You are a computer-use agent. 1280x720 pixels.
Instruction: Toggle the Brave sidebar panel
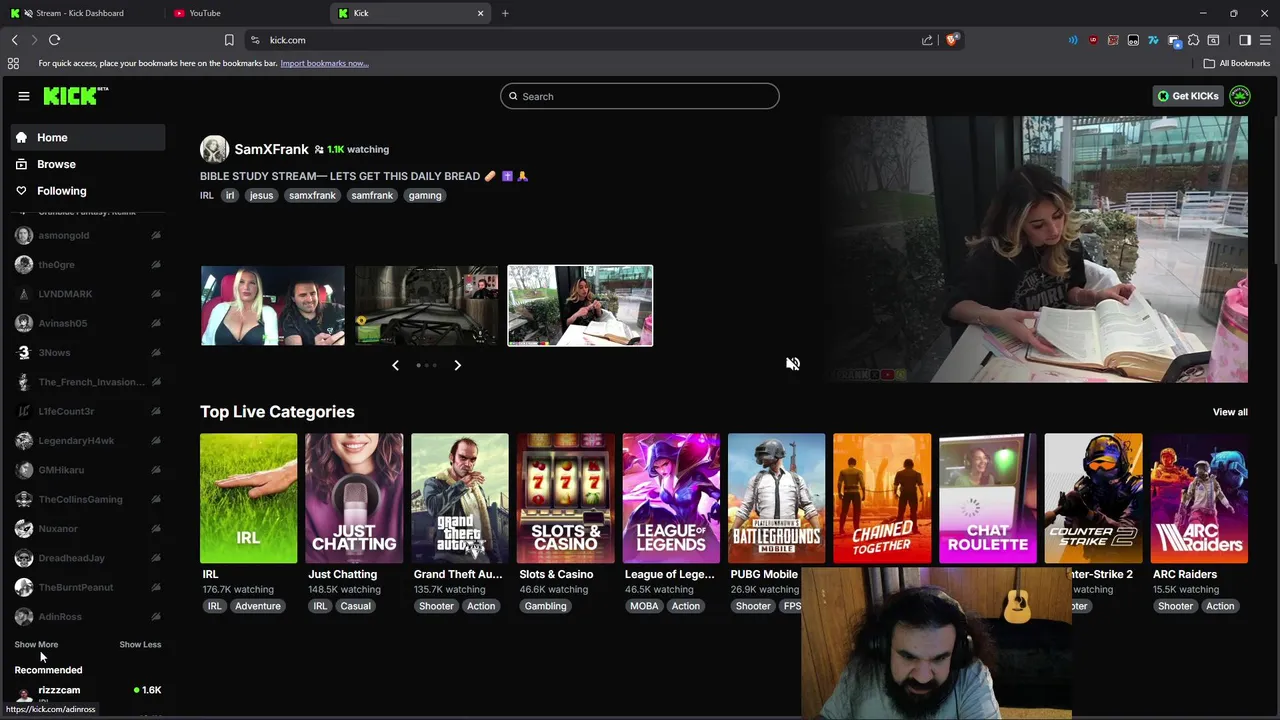(1245, 40)
